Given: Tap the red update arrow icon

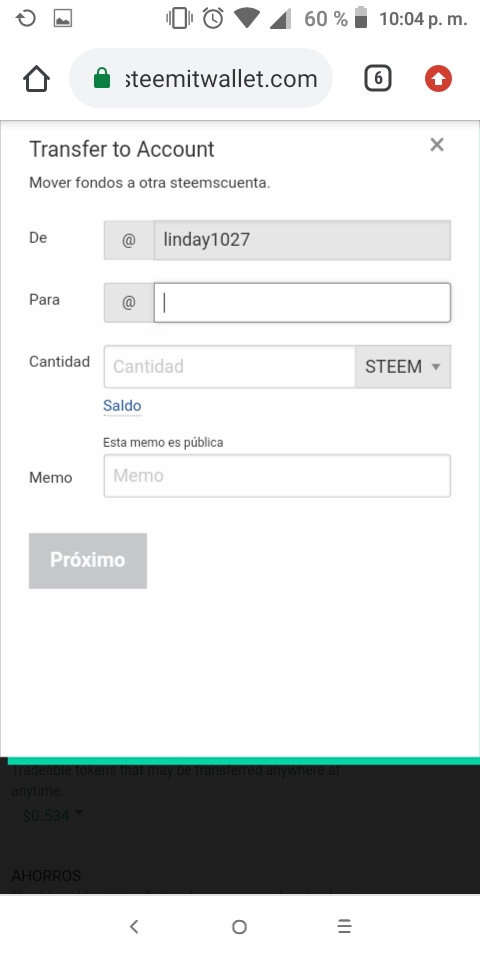Looking at the screenshot, I should (438, 78).
